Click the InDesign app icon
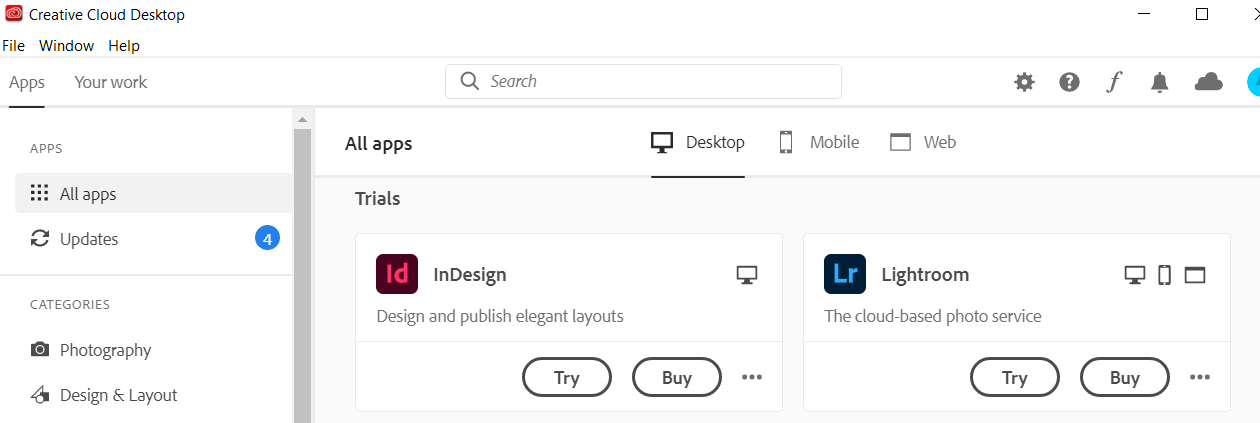 397,274
